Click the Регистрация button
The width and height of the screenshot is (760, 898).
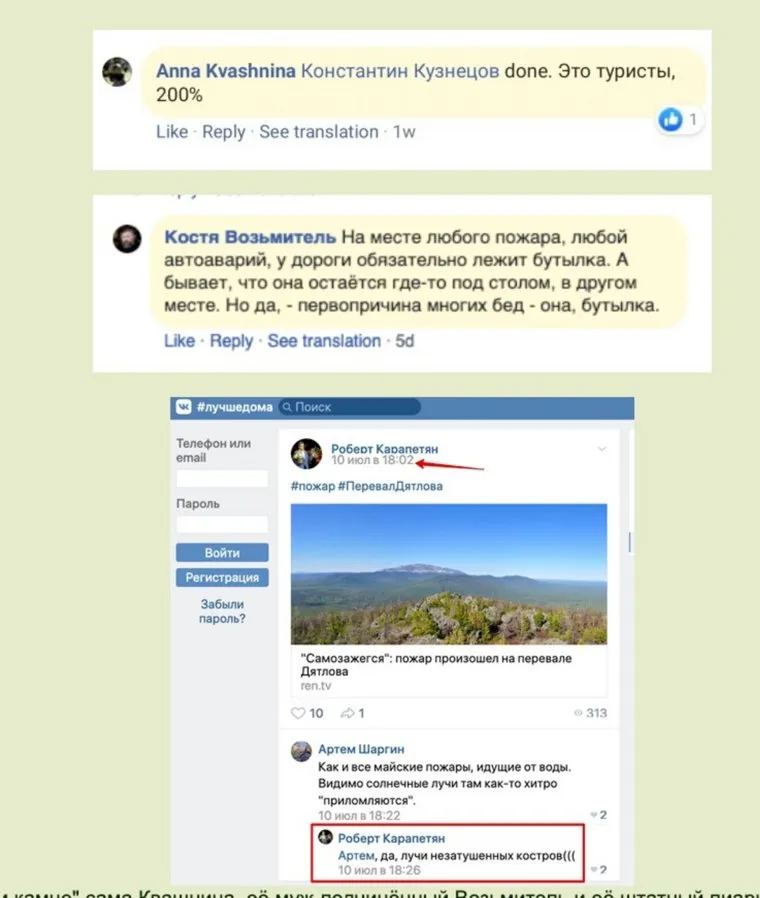click(222, 577)
